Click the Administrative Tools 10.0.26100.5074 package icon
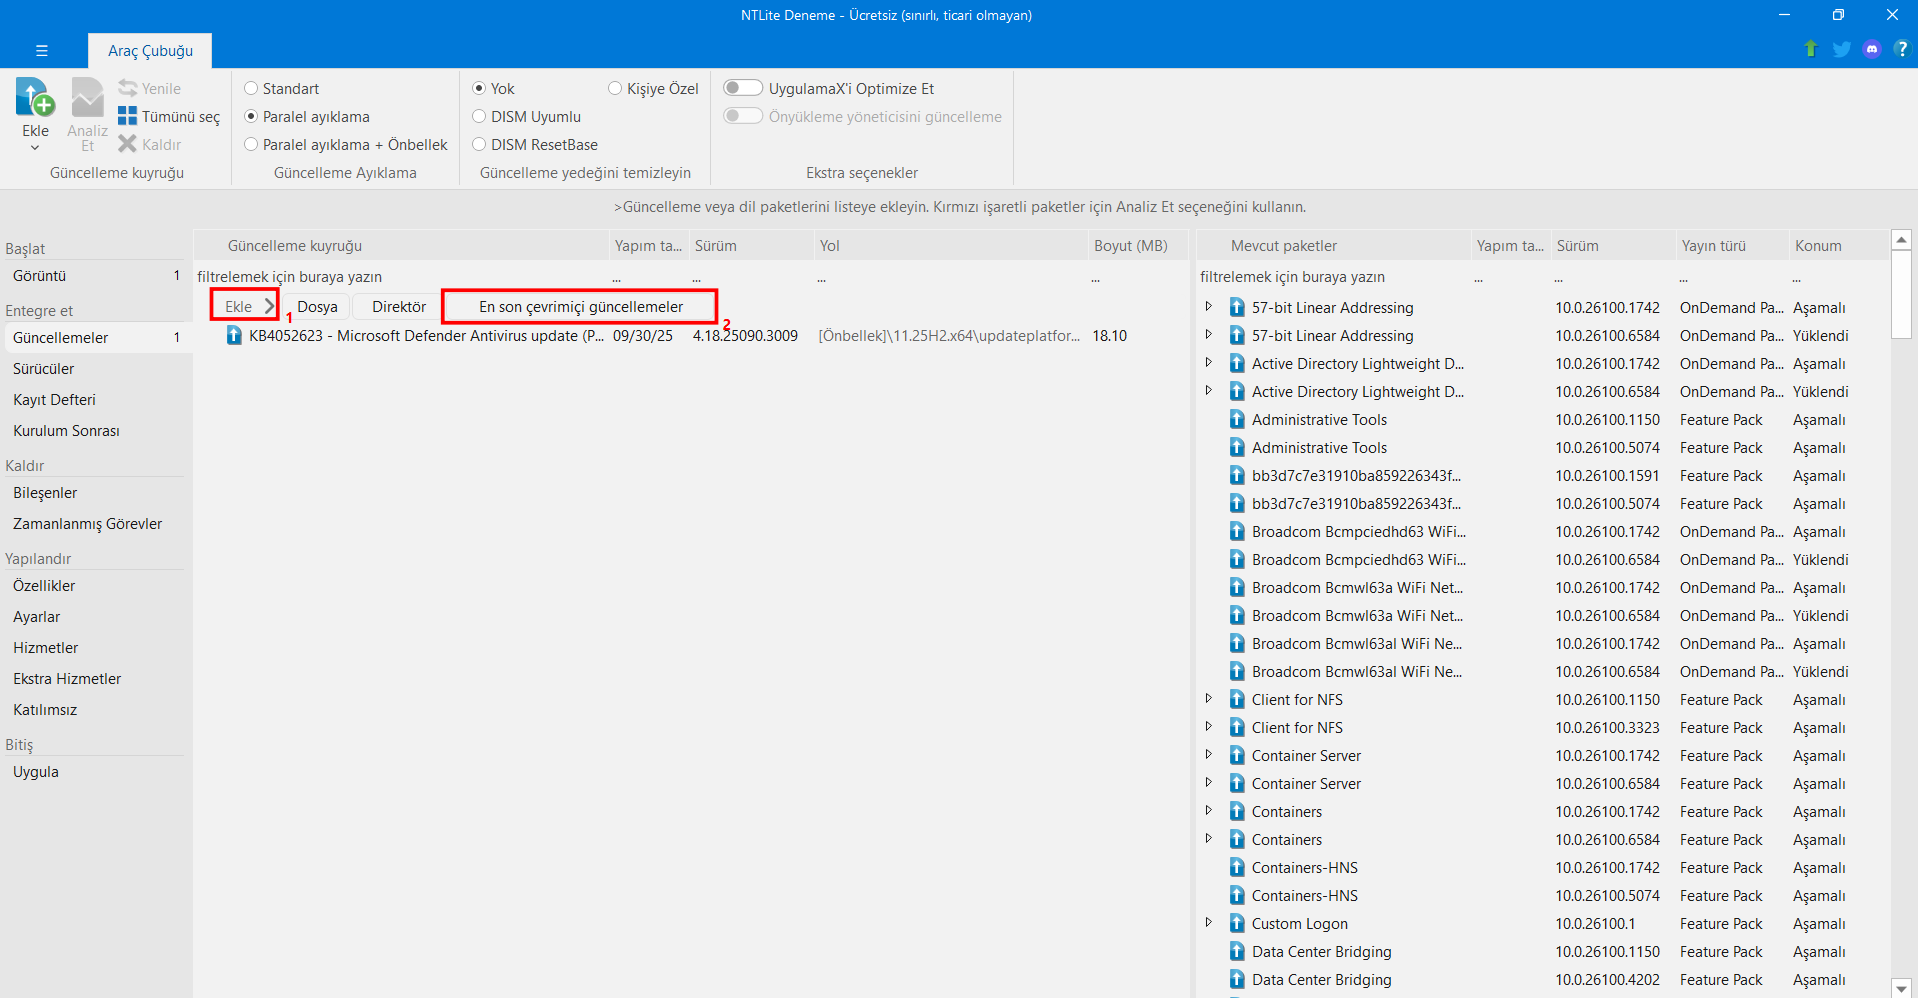The image size is (1918, 998). click(1237, 448)
